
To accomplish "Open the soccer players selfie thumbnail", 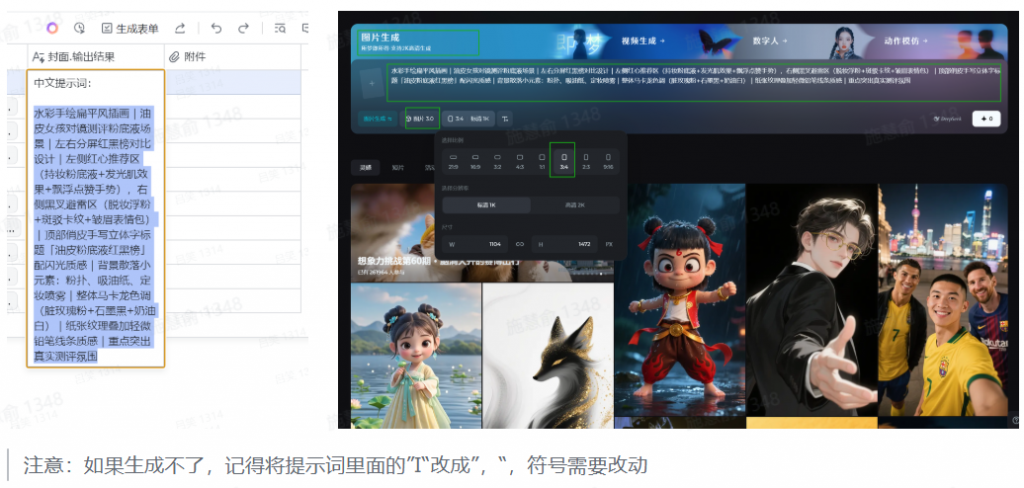I will (943, 300).
